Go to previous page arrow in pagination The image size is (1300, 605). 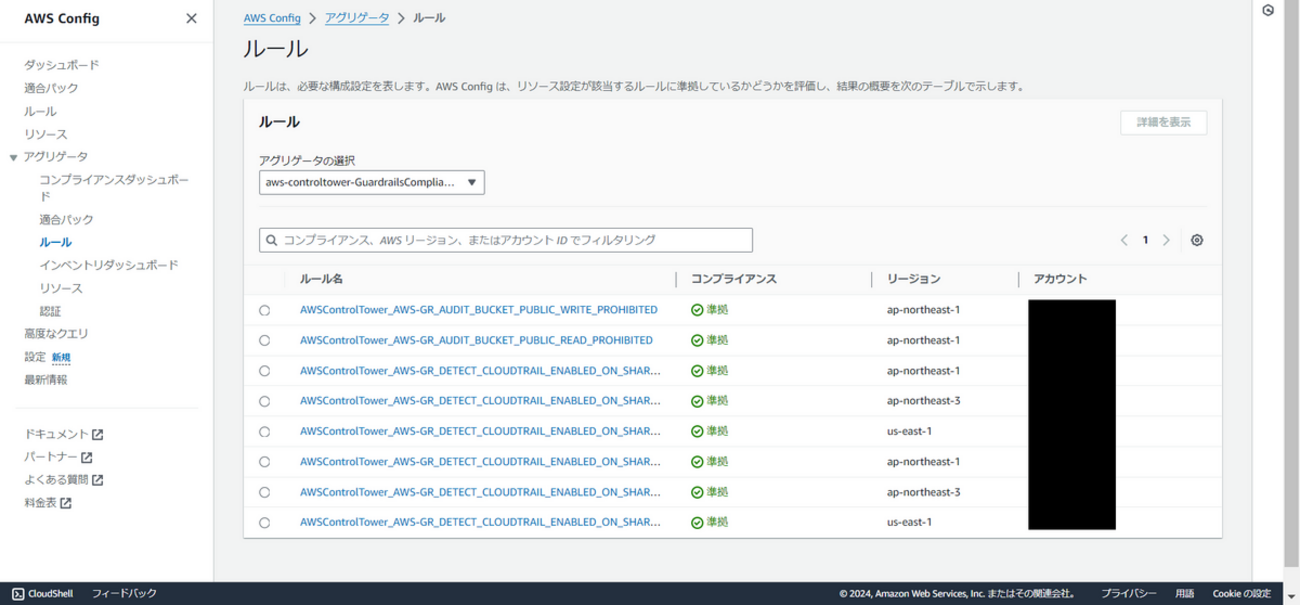tap(1124, 240)
